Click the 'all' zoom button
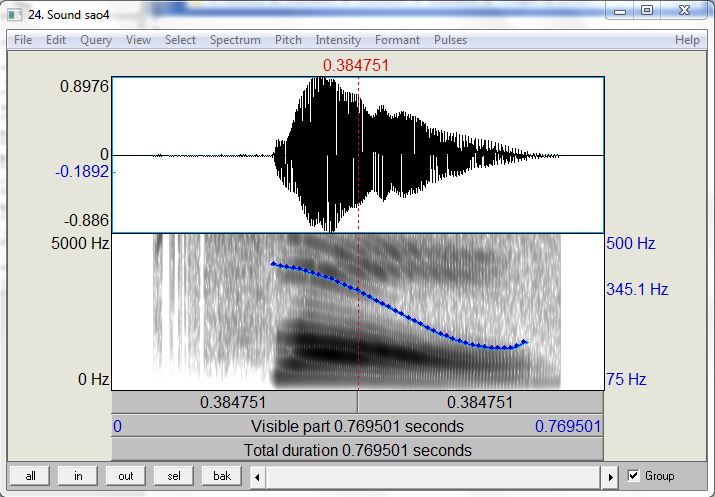Screen dimensions: 715x497 [x=31, y=476]
